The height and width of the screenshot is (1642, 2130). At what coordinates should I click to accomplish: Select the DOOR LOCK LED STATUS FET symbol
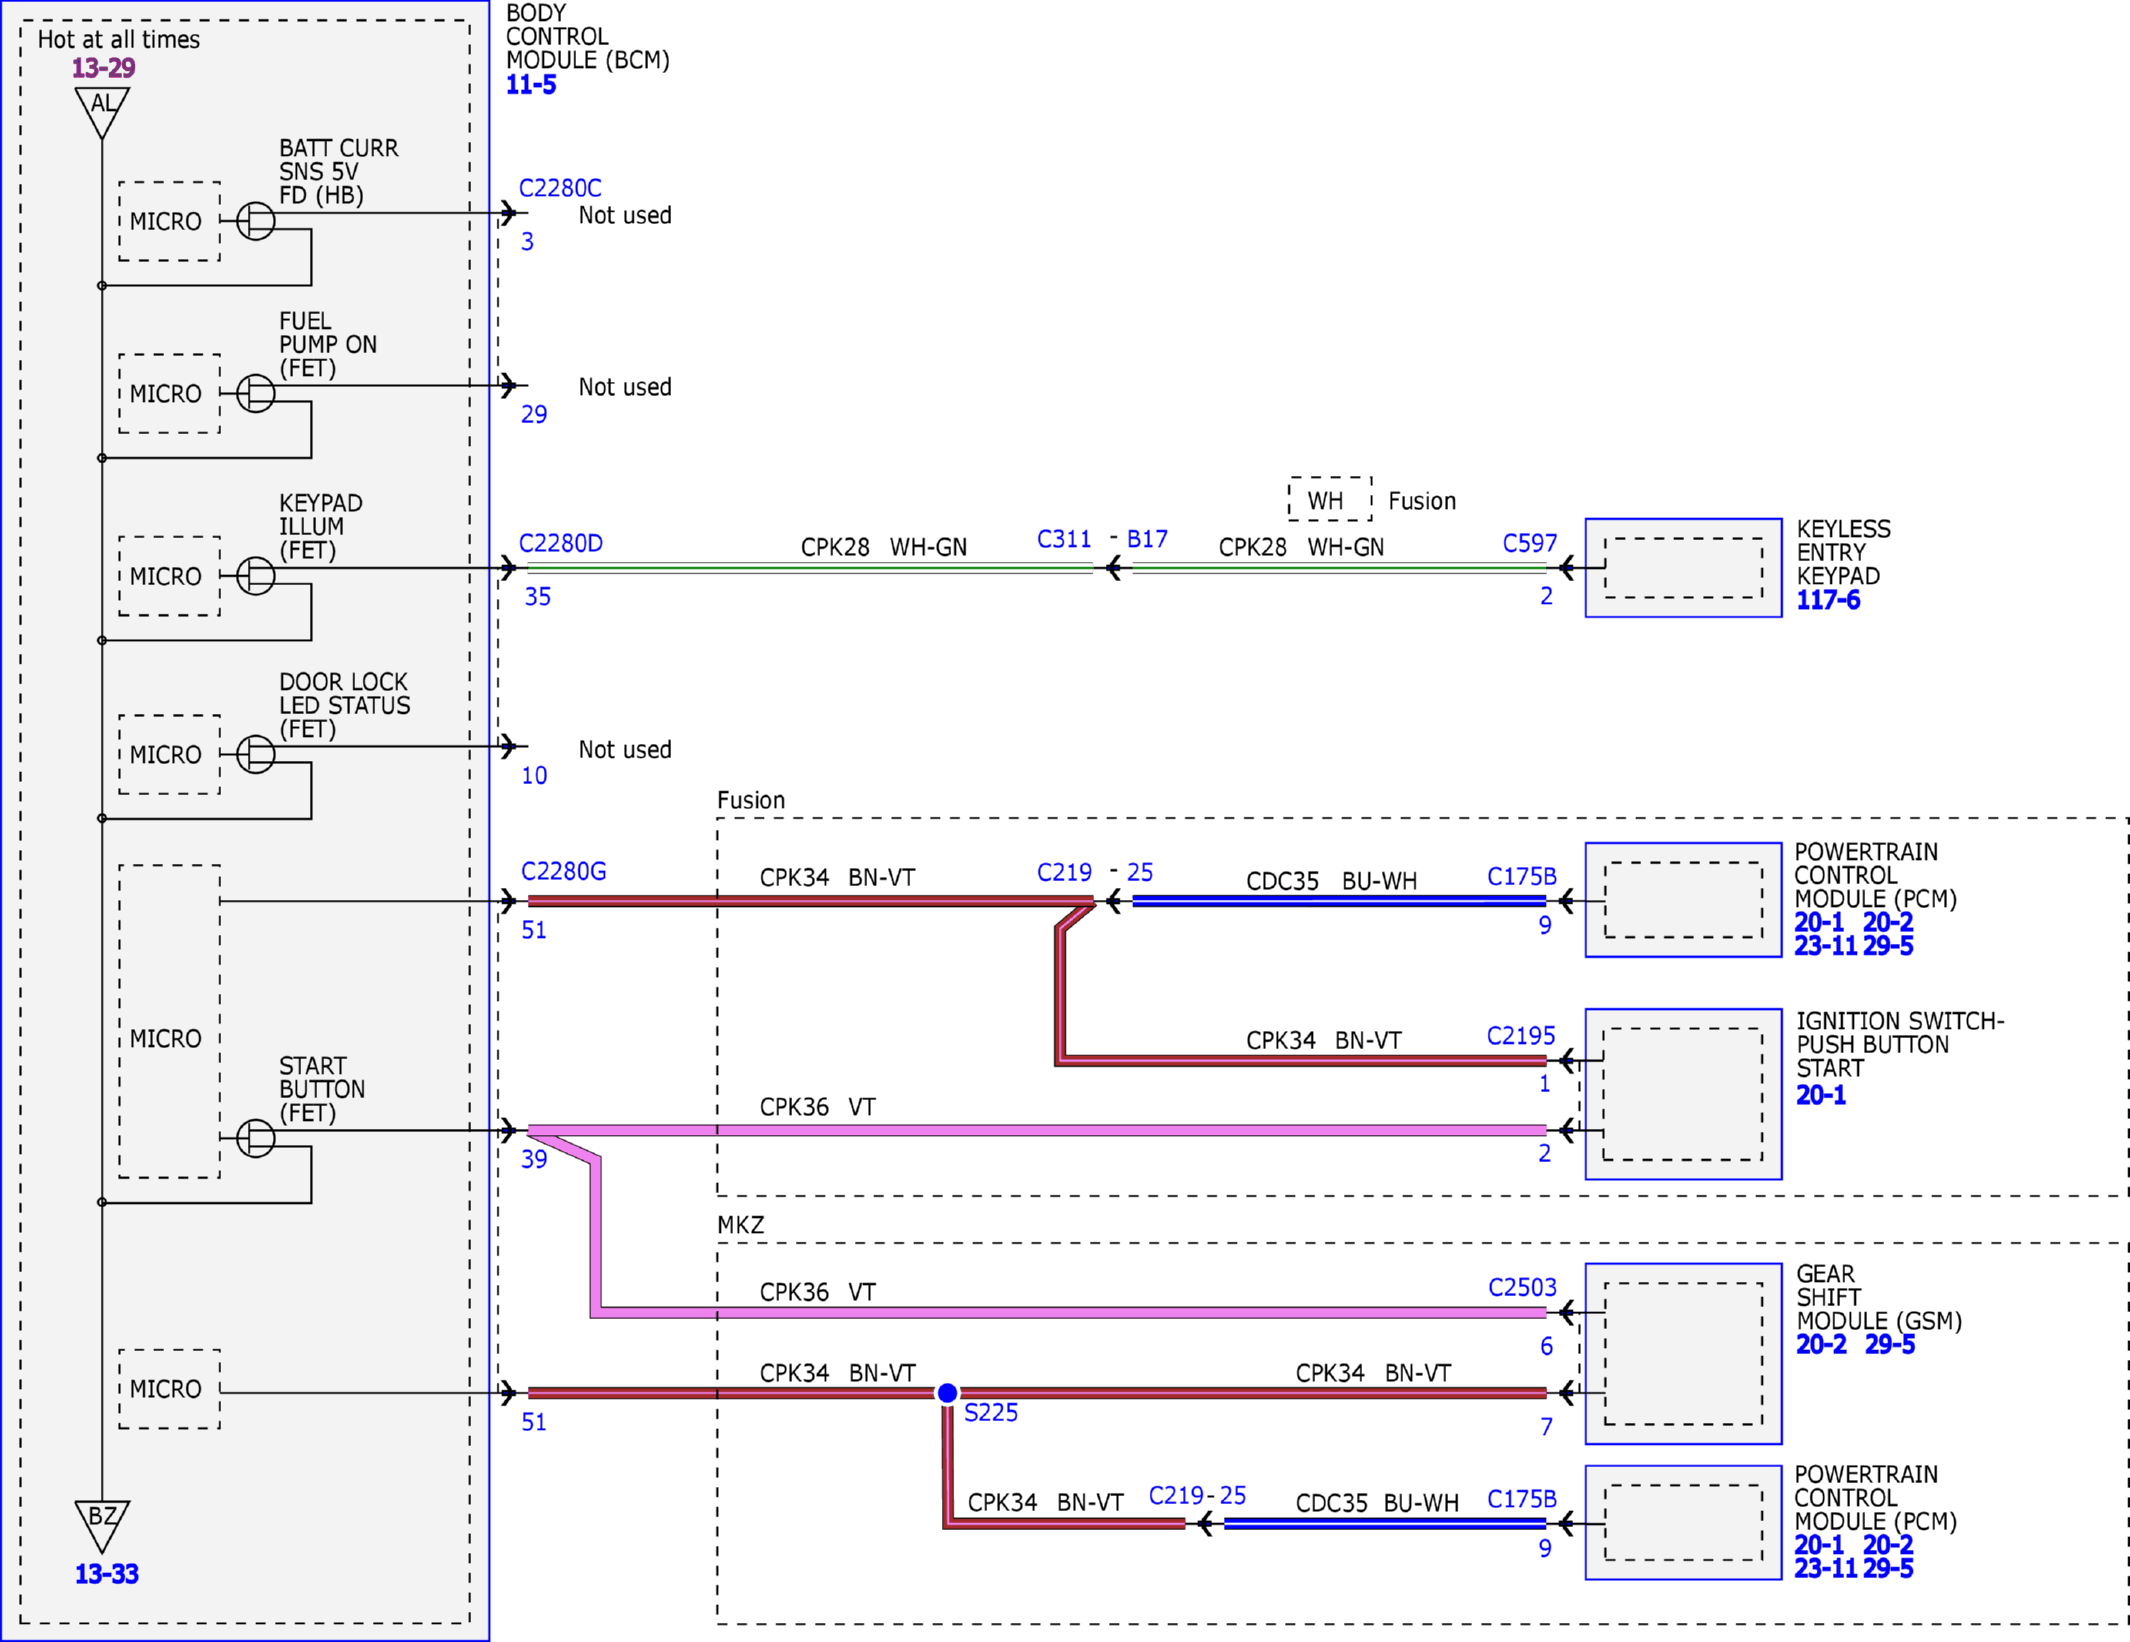(x=255, y=754)
